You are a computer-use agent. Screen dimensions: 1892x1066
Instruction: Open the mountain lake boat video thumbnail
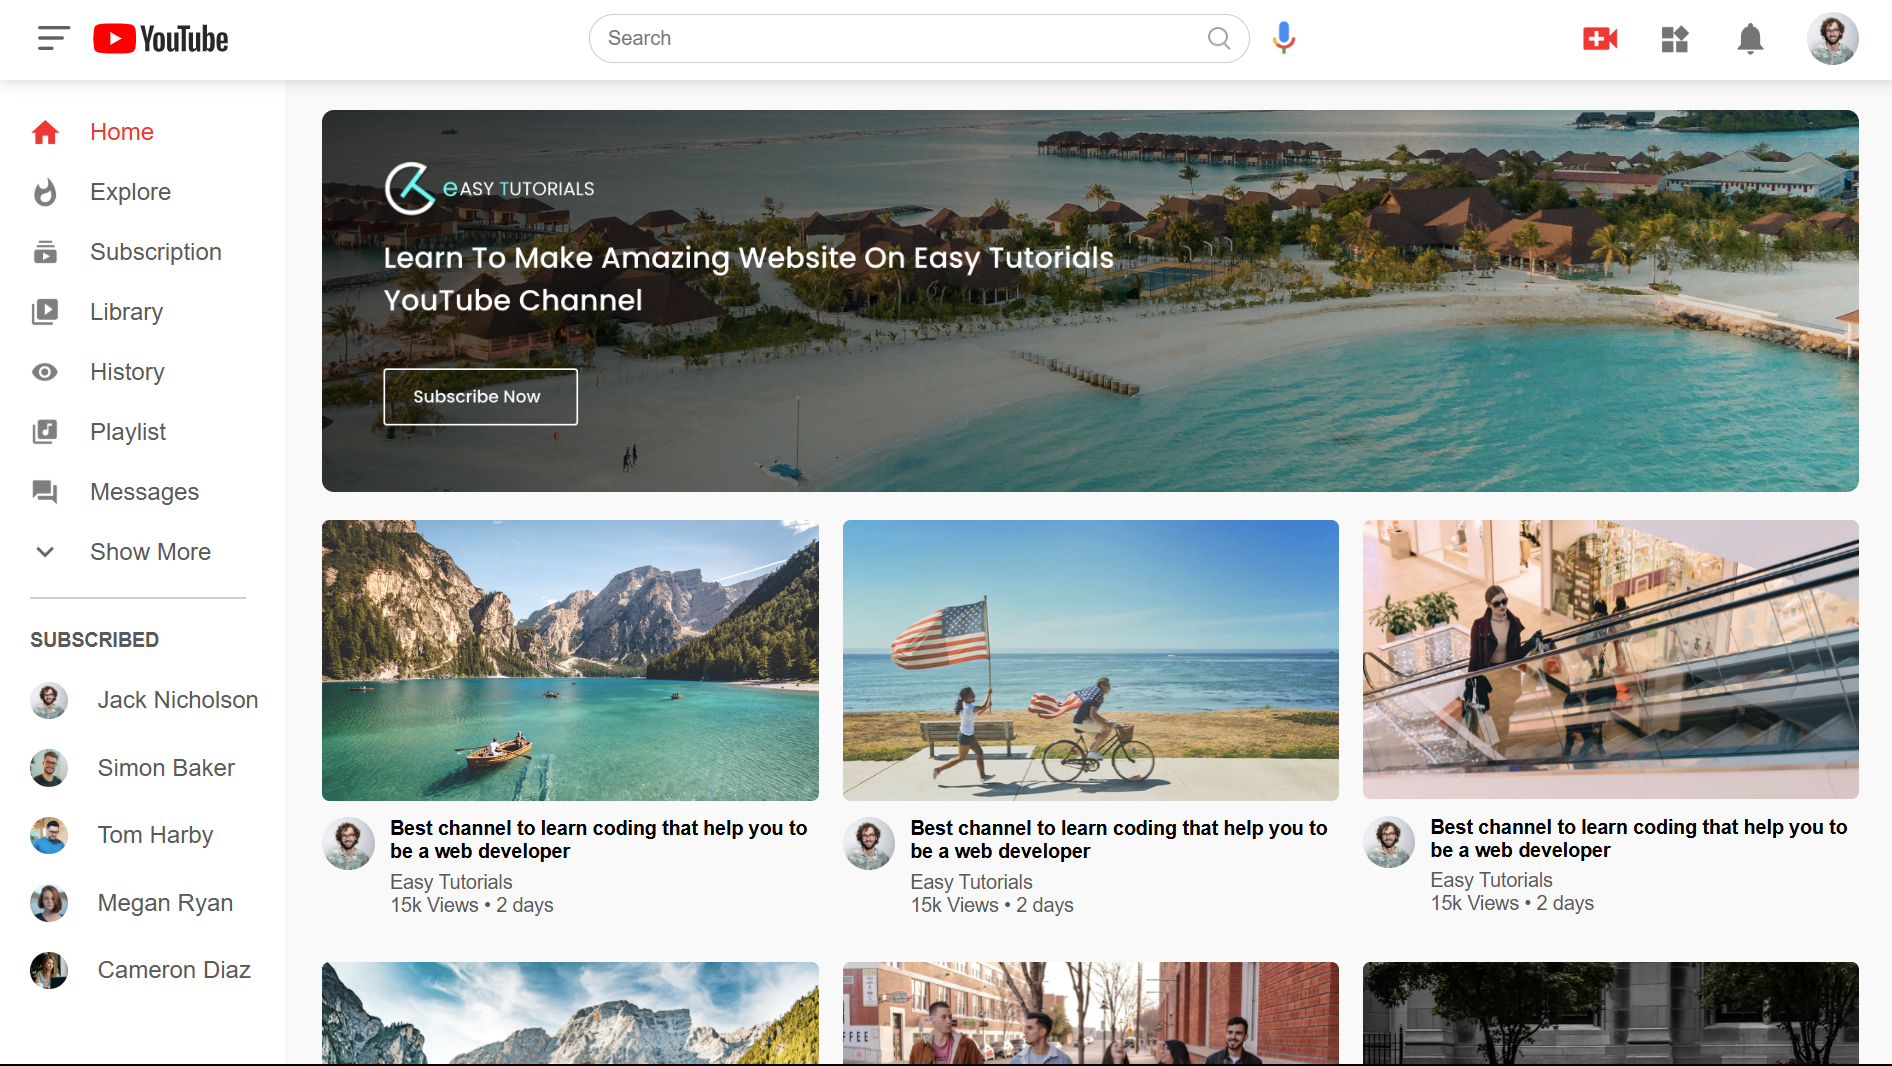tap(570, 660)
